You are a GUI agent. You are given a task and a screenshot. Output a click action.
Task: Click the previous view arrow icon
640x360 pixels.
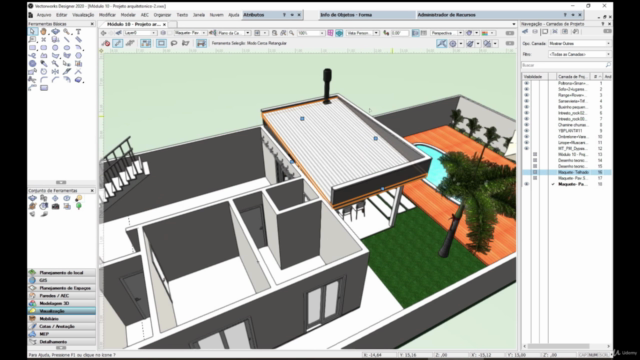point(104,33)
